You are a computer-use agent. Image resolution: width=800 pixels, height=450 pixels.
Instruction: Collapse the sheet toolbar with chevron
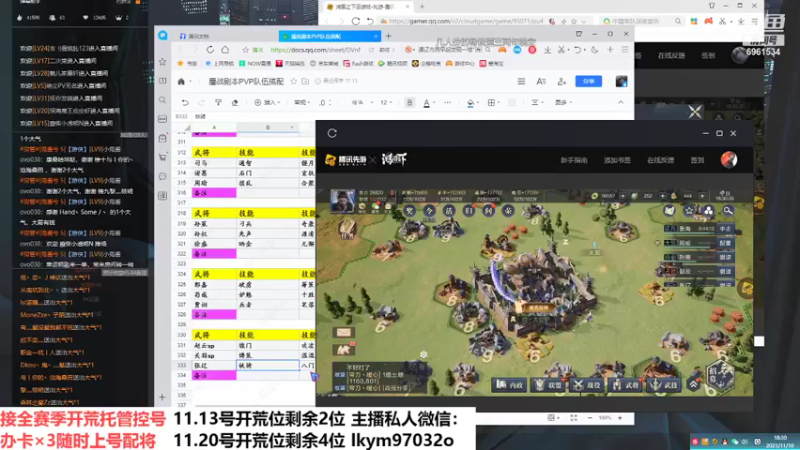[621, 103]
